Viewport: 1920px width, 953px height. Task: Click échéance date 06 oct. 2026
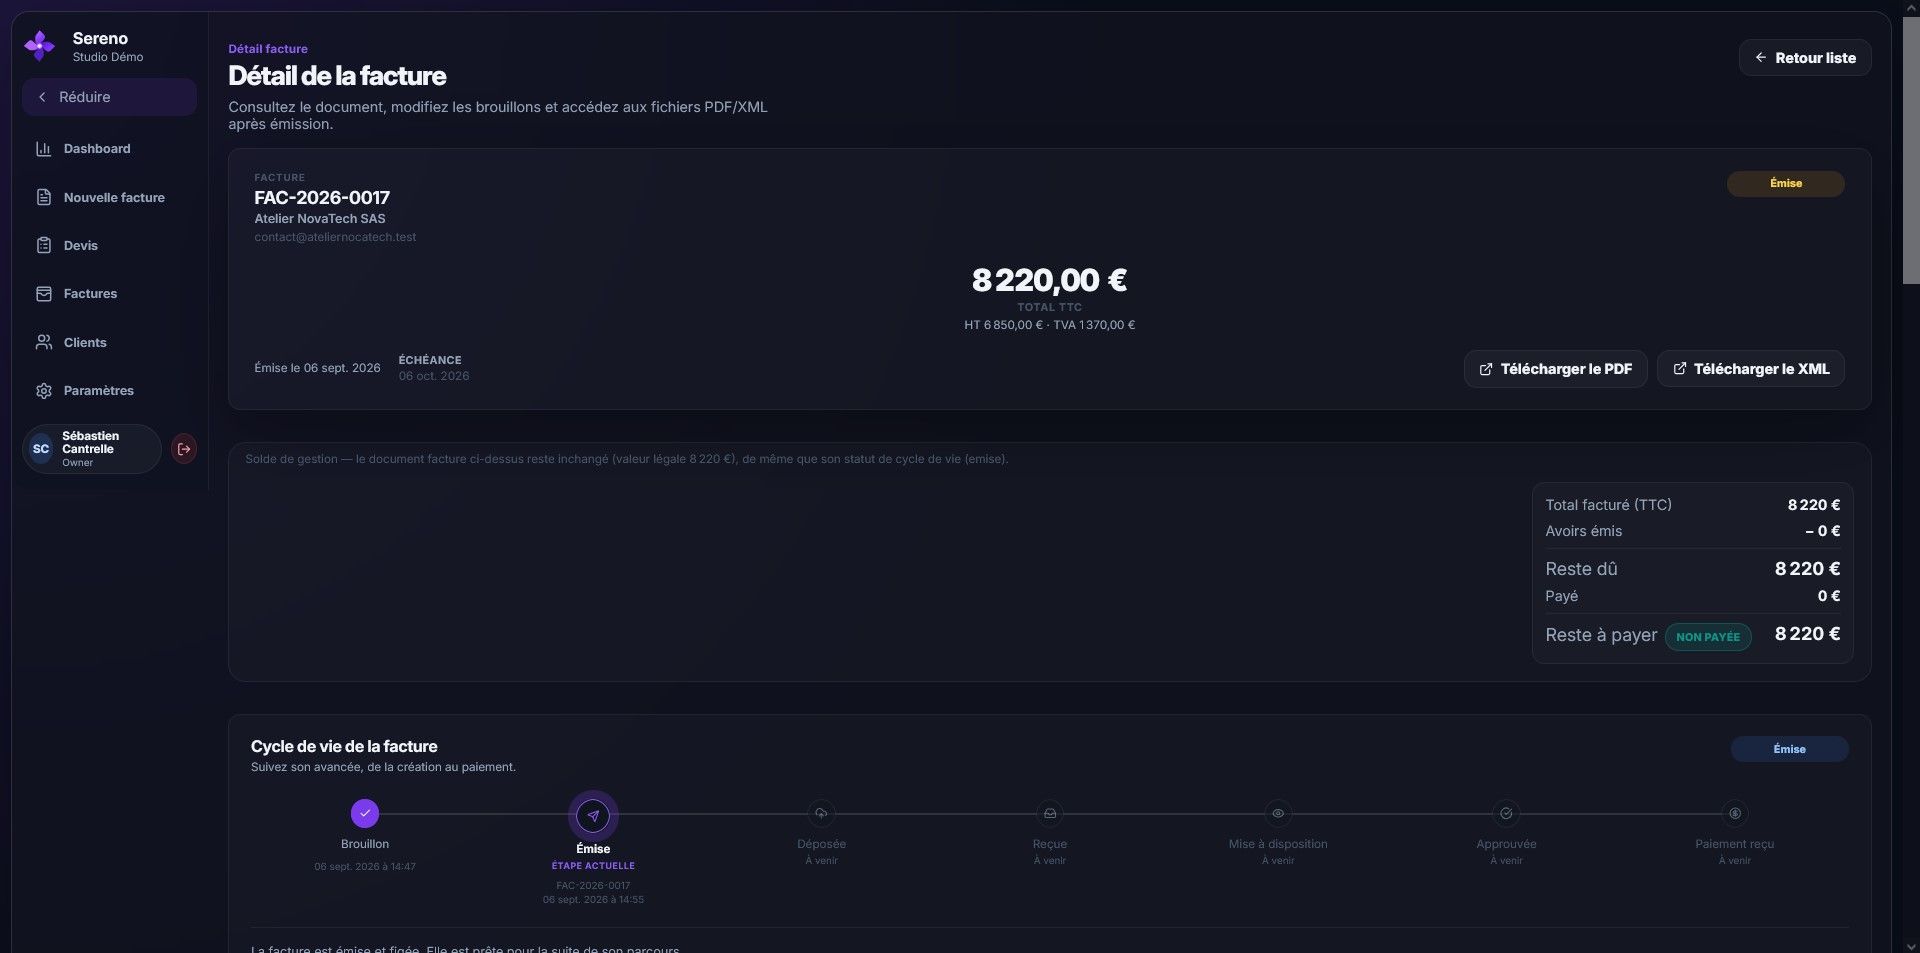(x=434, y=377)
